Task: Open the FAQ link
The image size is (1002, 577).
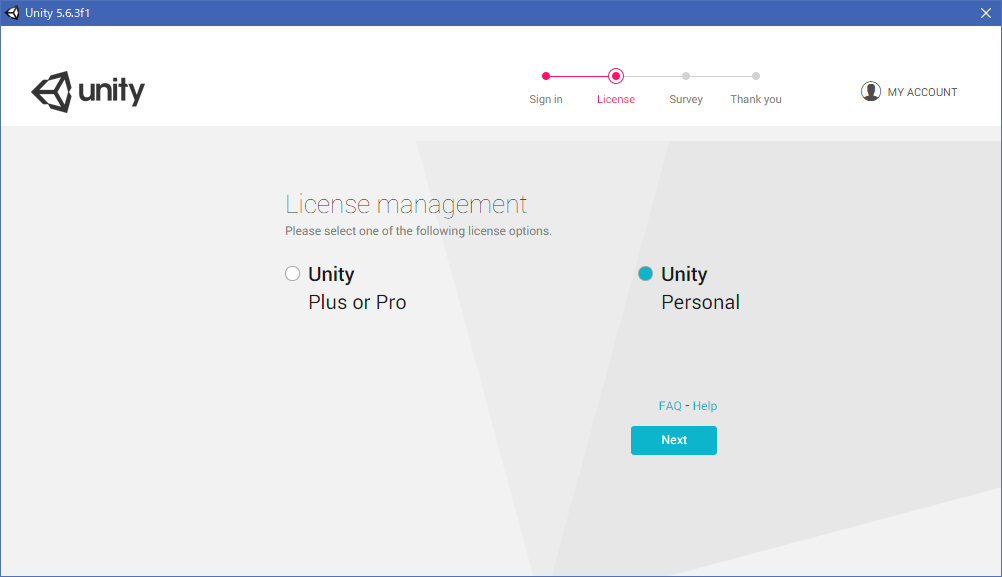Action: point(670,406)
